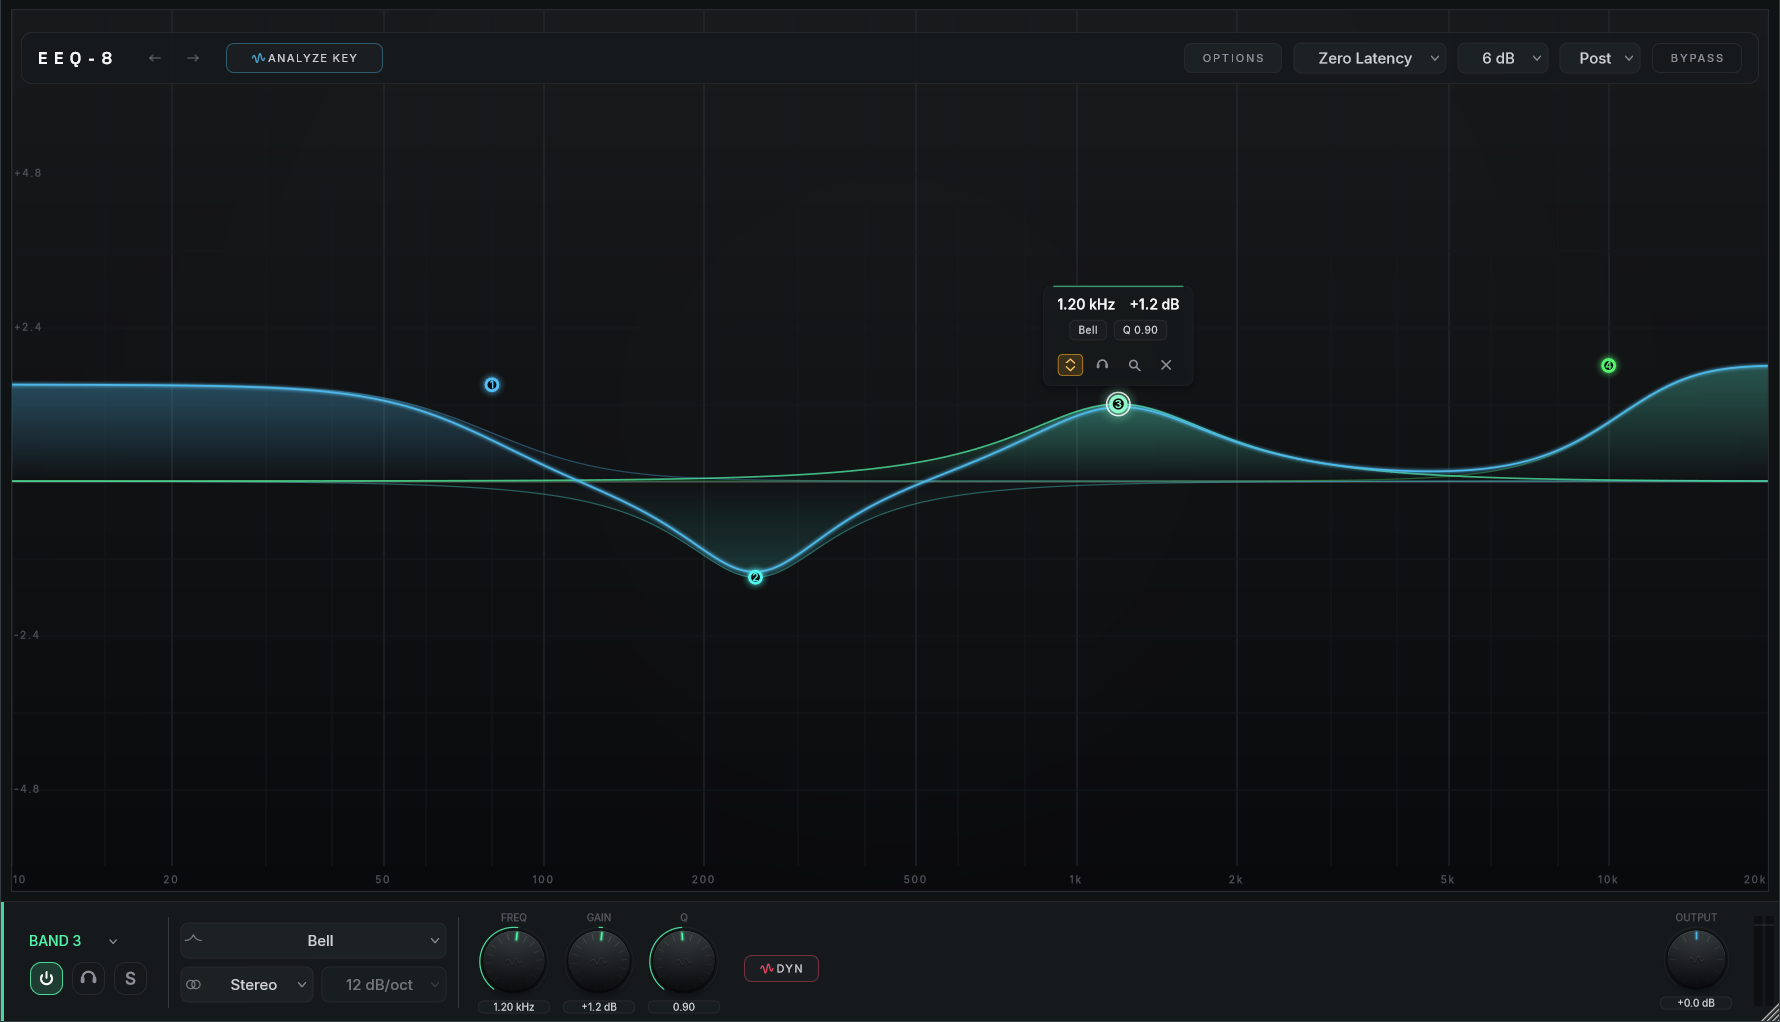Screen dimensions: 1780x1022
Task: Click the undo back arrow
Action: (155, 58)
